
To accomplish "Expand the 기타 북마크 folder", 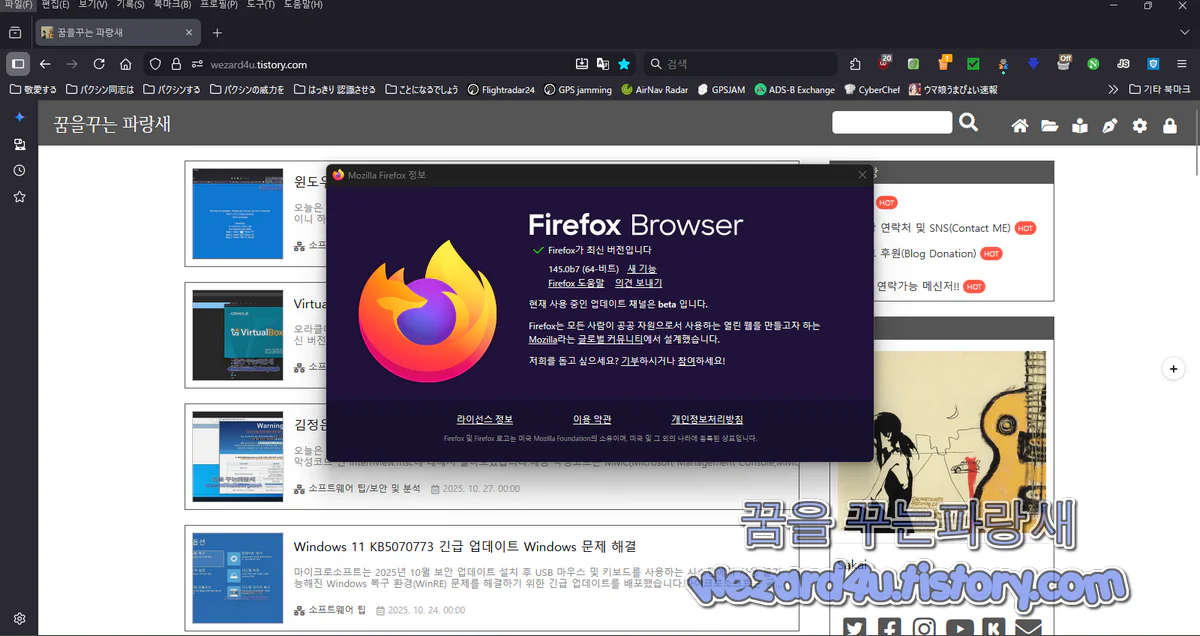I will [1159, 89].
